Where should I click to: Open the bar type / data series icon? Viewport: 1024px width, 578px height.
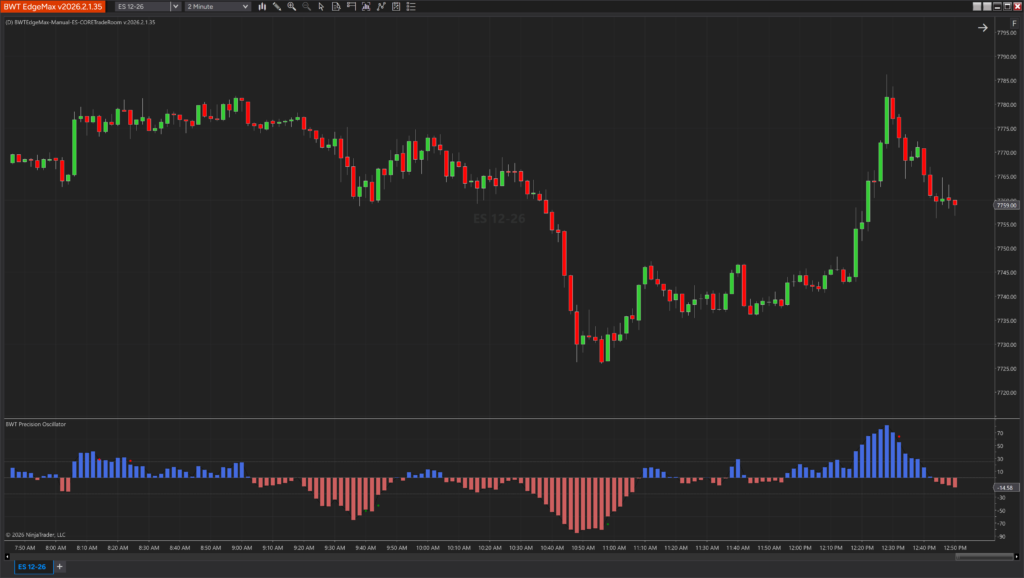point(262,7)
